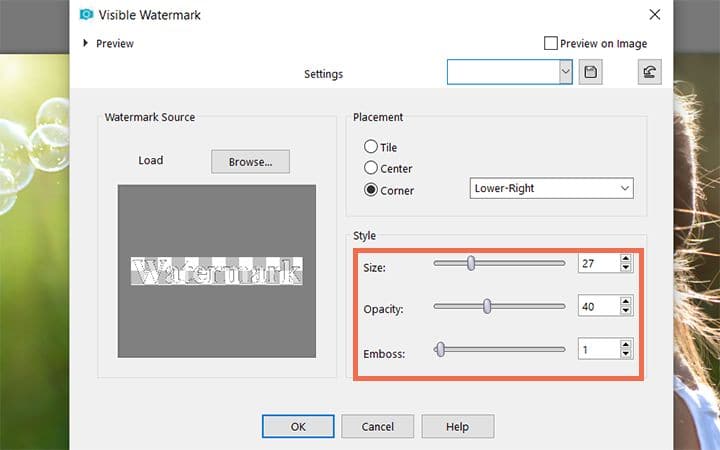Click the Watermark preview thumbnail
Screen dimensions: 720x450
217,271
